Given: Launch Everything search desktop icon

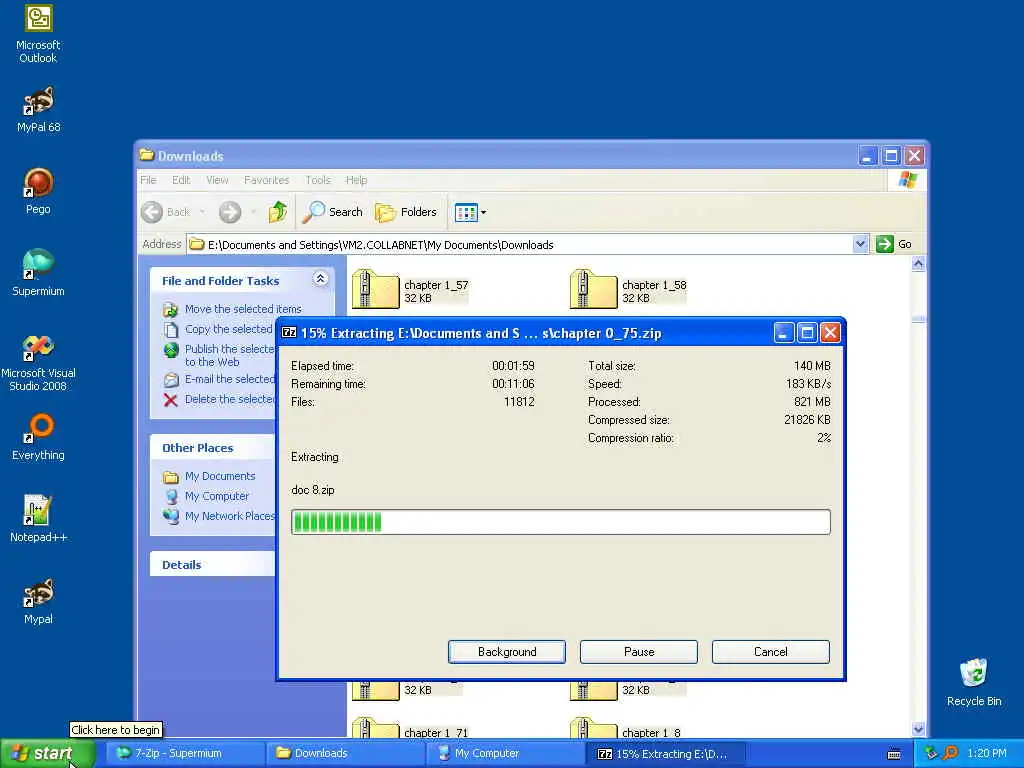Looking at the screenshot, I should 38,437.
